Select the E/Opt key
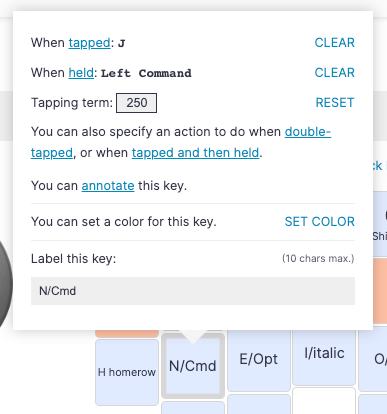Viewport: 387px width, 414px height. tap(259, 360)
